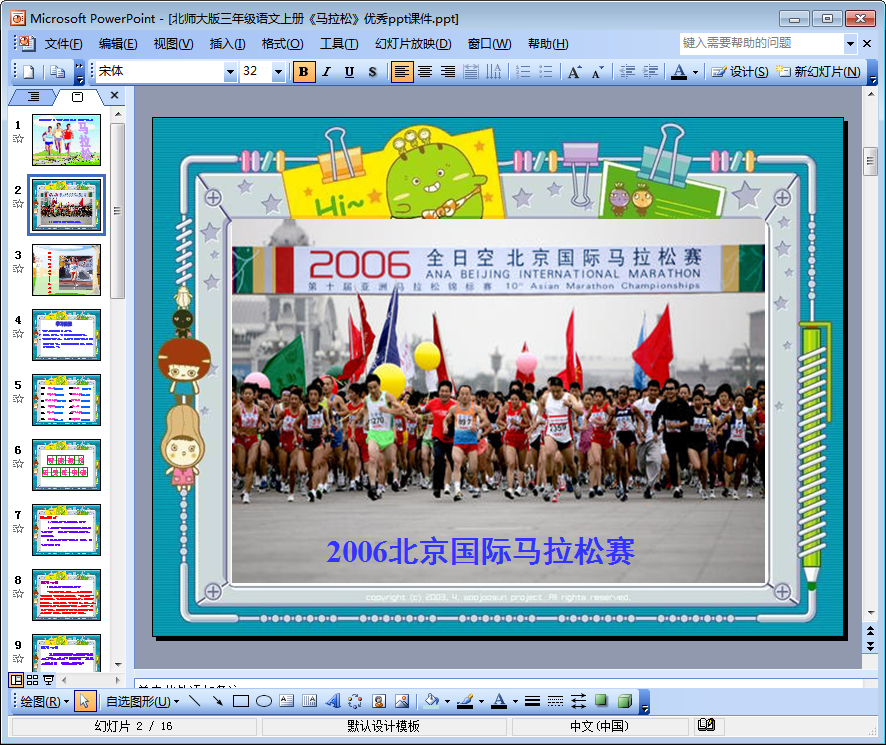Click the help question input box
Viewport: 886px width, 745px height.
pos(762,44)
